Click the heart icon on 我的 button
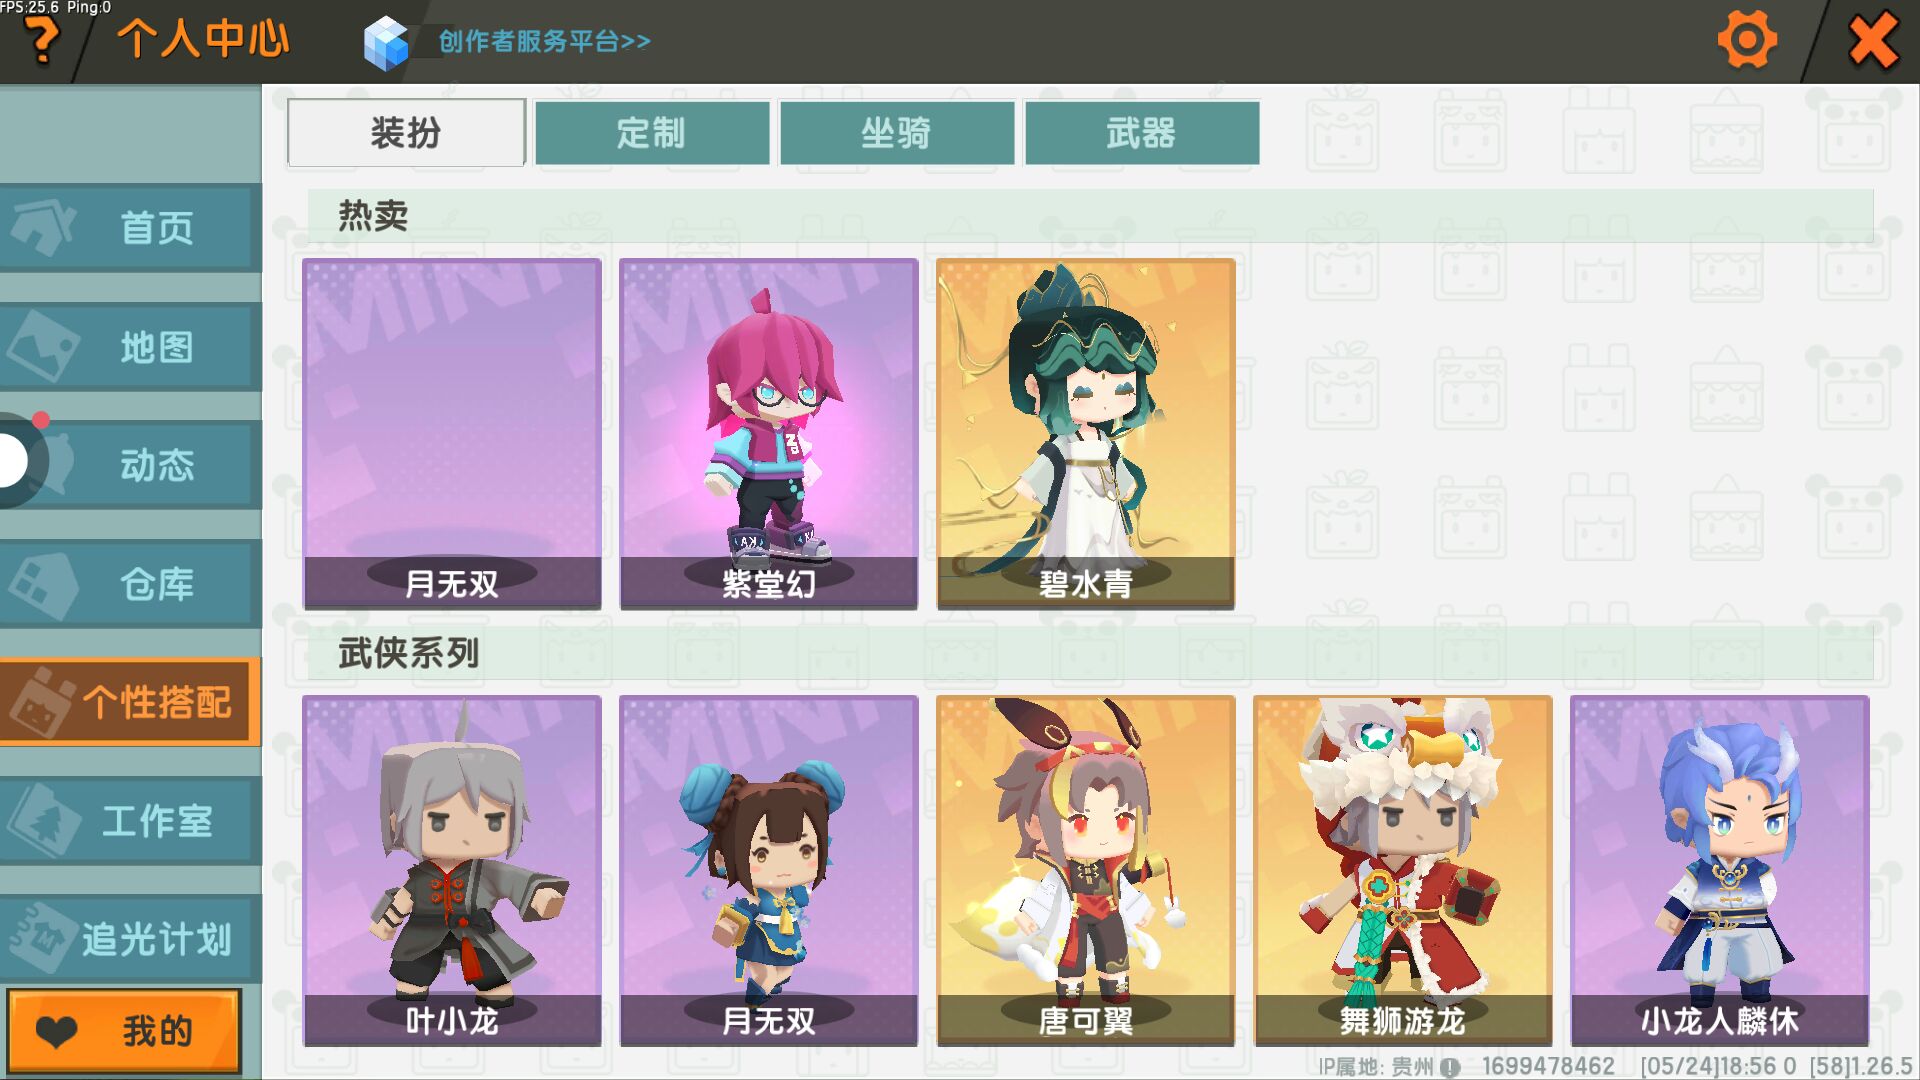Viewport: 1920px width, 1080px height. [57, 1031]
